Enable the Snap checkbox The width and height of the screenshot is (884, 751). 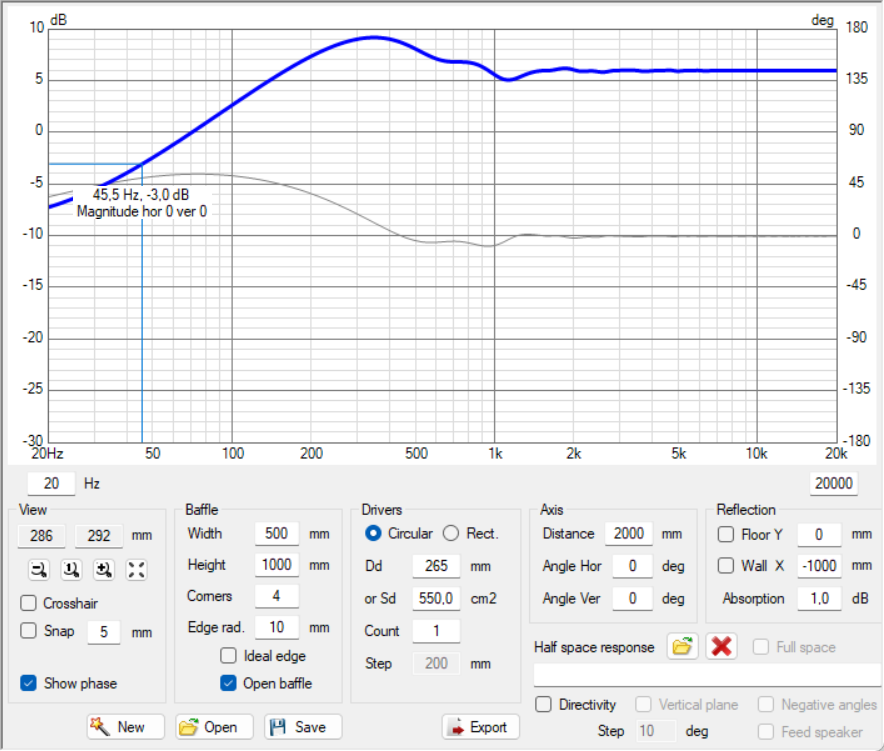point(28,630)
